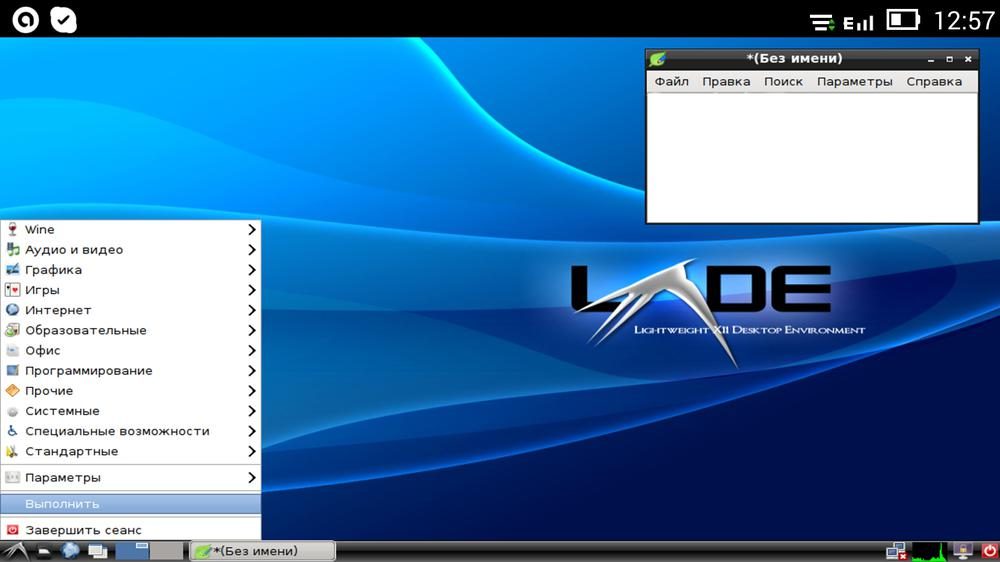Click the screen lock icon in panel
1000x562 pixels.
[964, 551]
